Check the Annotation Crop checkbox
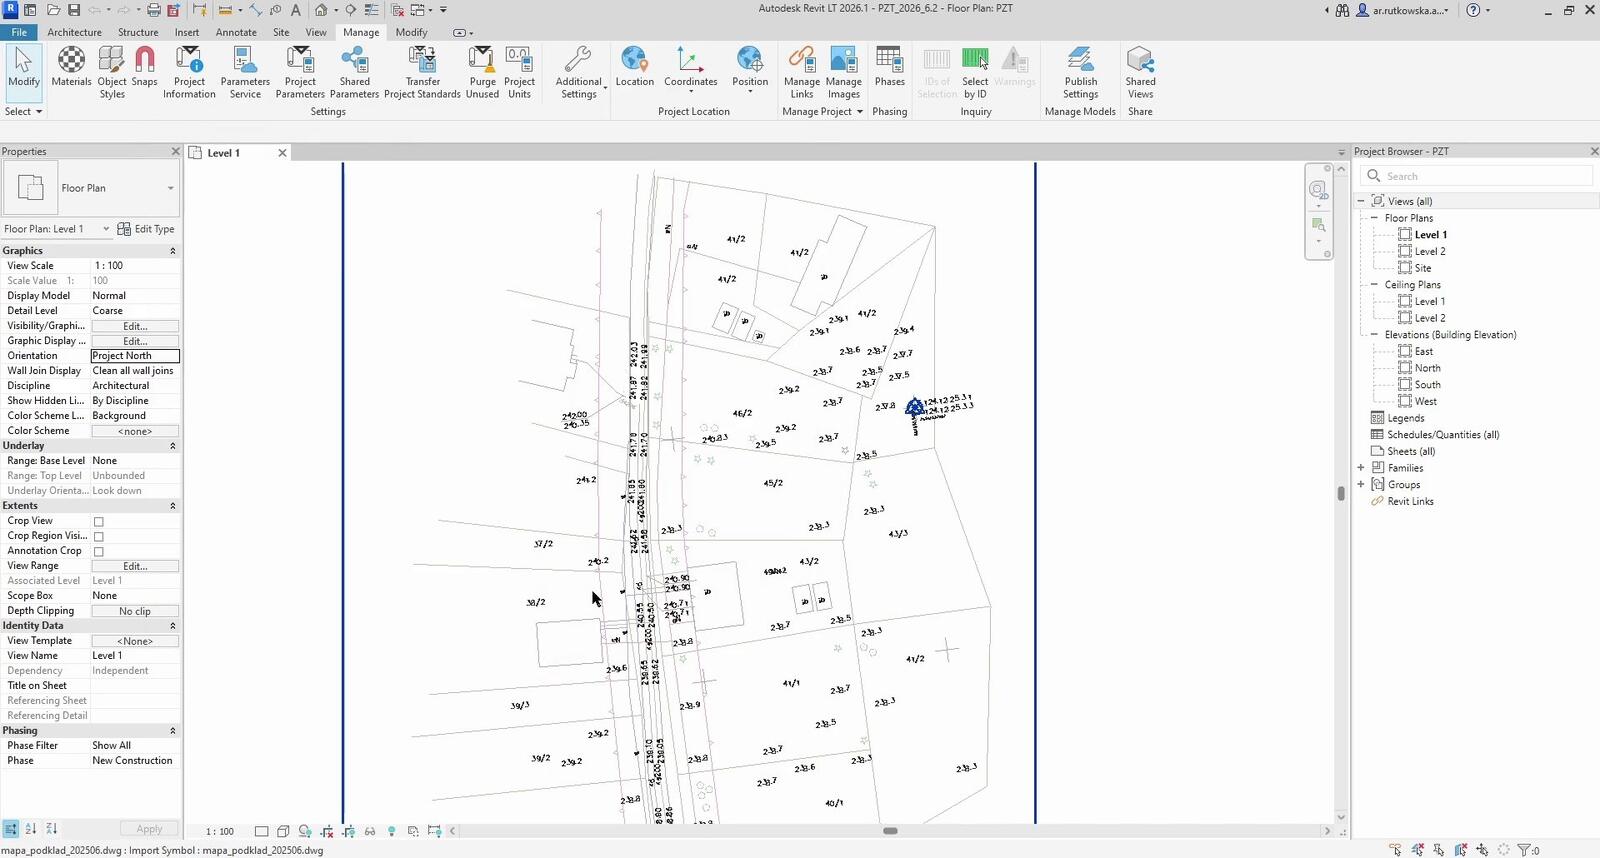The width and height of the screenshot is (1600, 858). pos(99,551)
